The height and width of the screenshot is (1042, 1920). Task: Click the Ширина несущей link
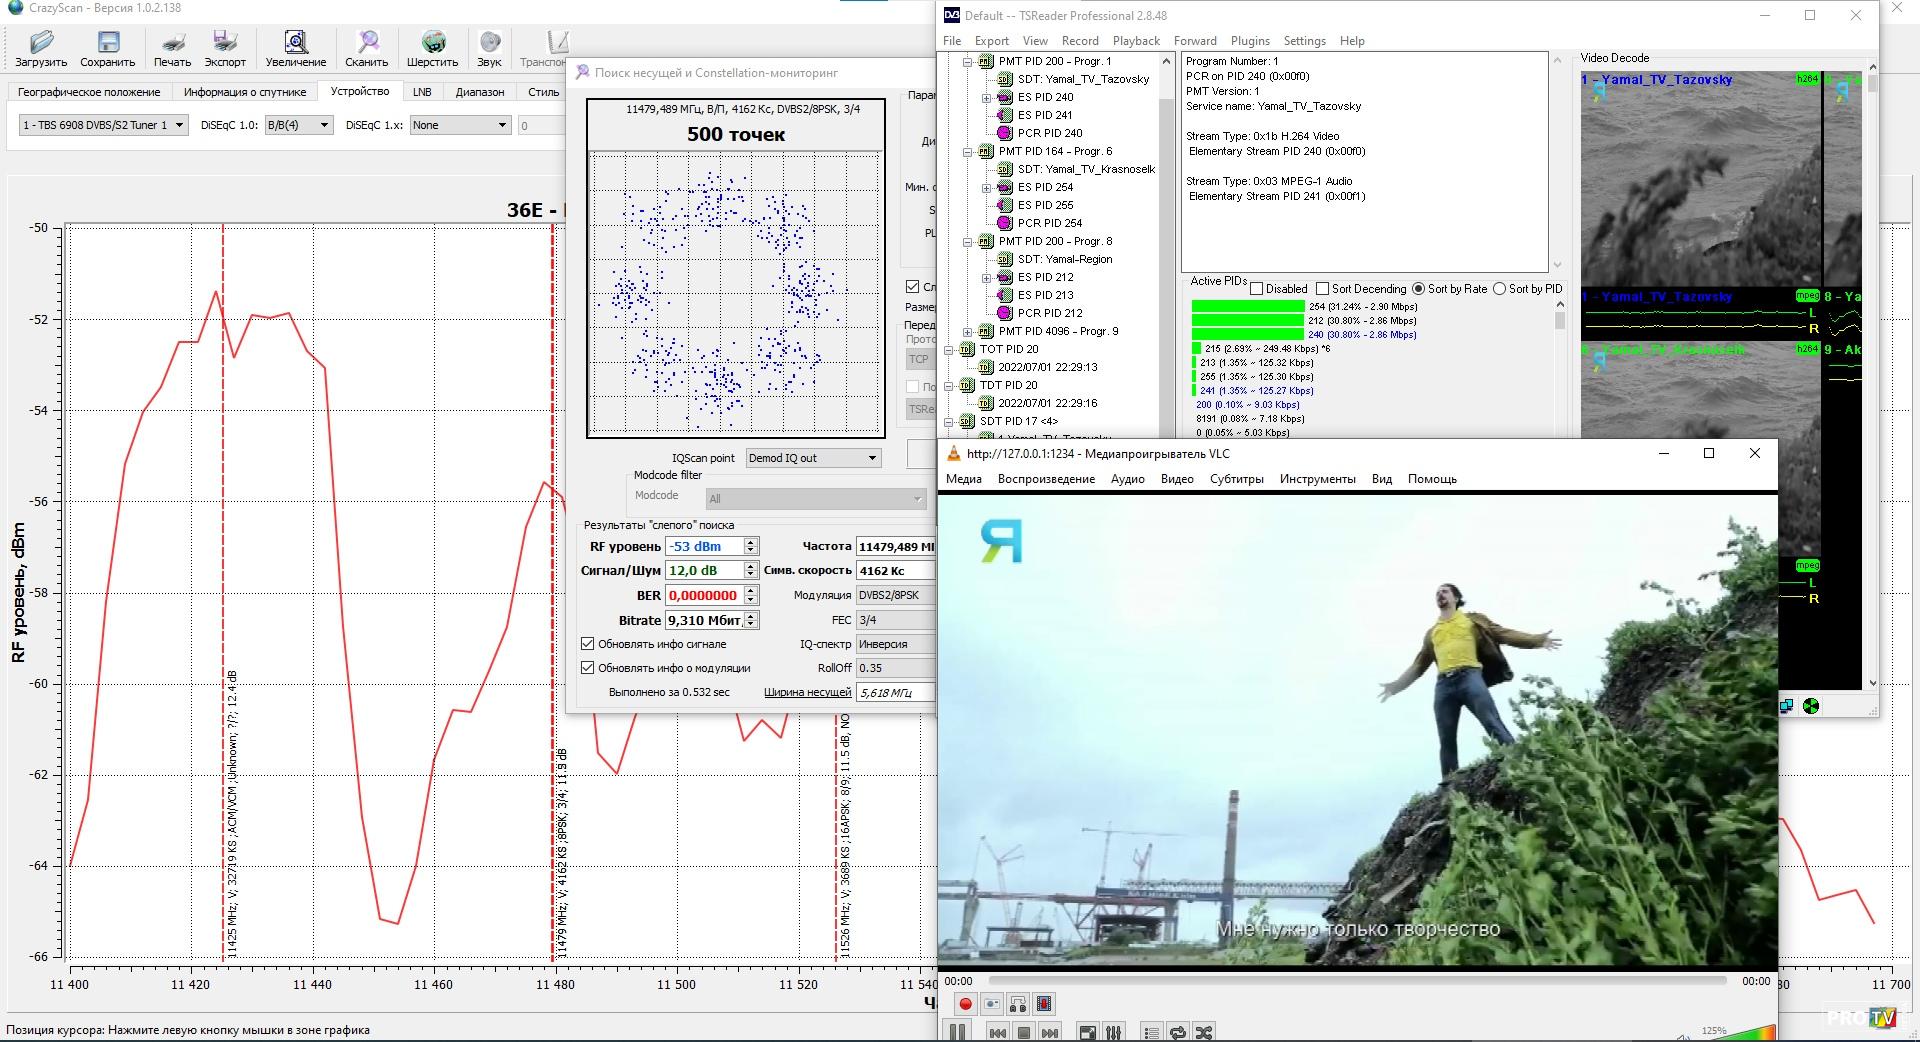(807, 692)
